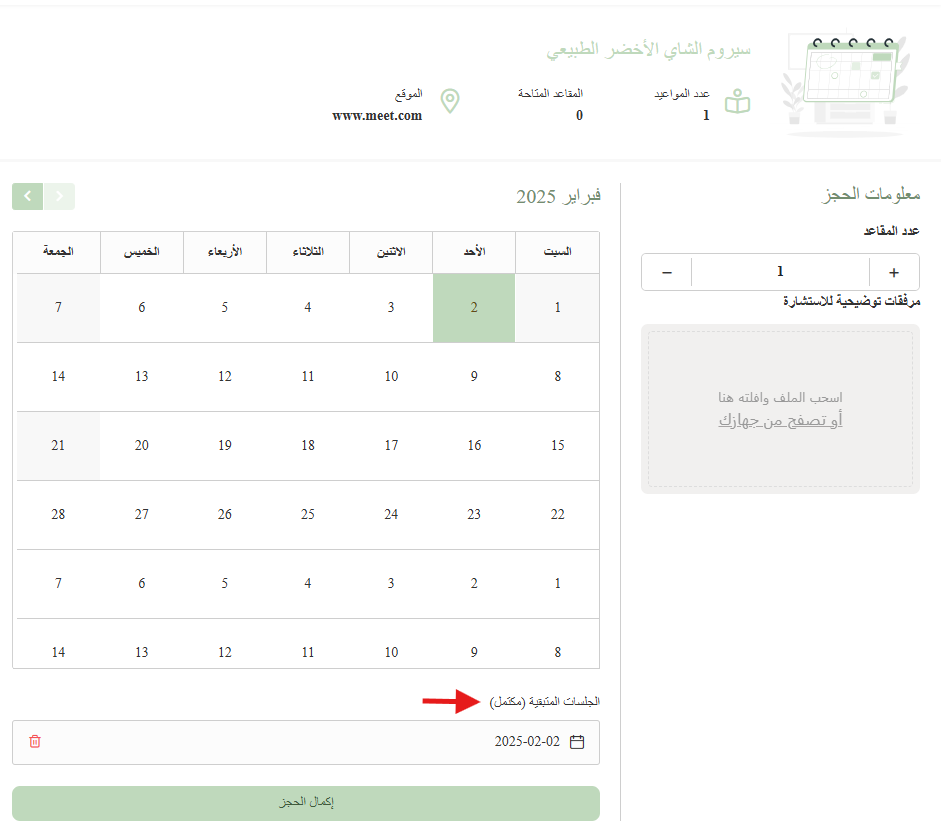Click the الجلسات المتبقية (مكتمل) label
941x827 pixels.
click(544, 701)
